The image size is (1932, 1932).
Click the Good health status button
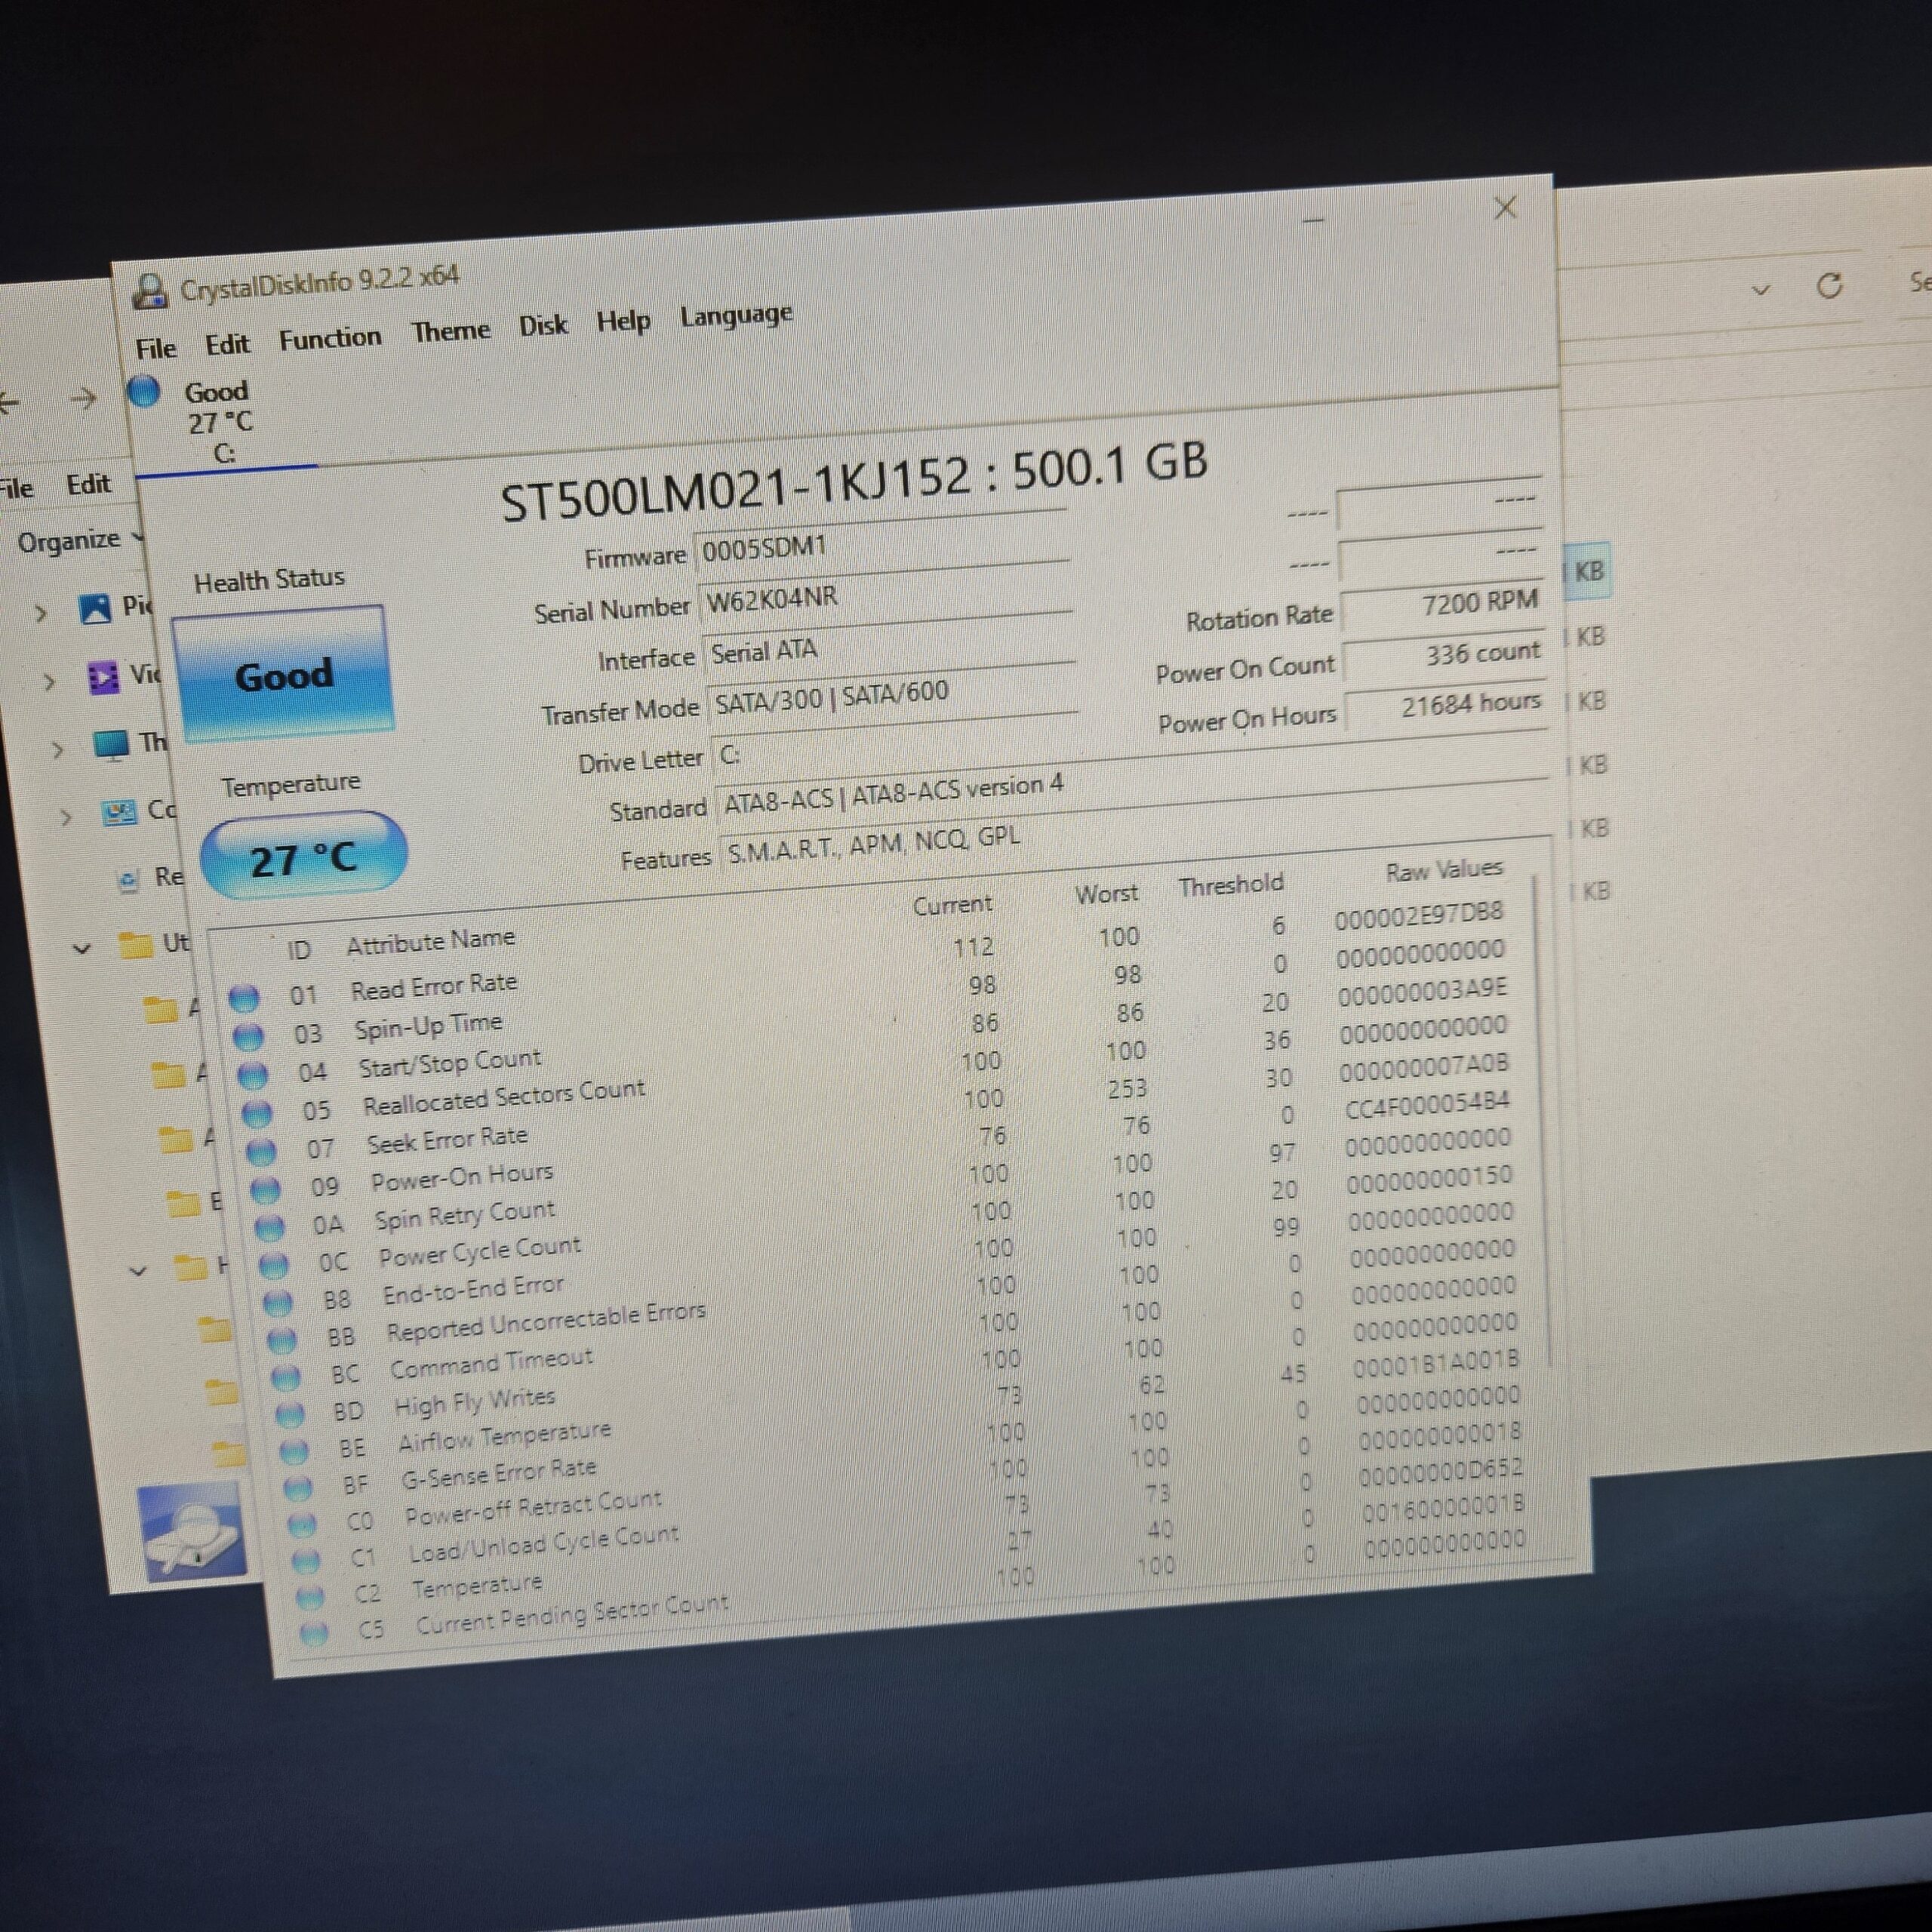click(x=283, y=675)
